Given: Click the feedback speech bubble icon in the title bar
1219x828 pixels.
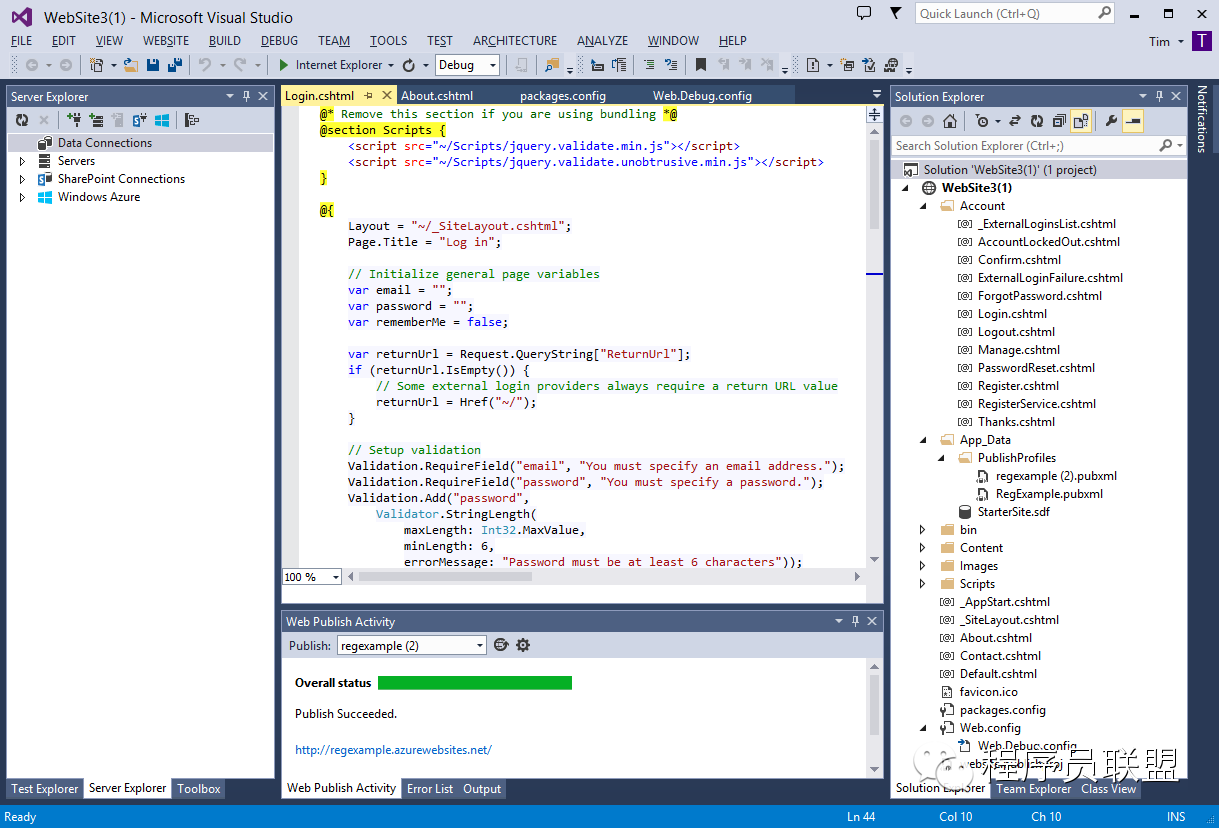Looking at the screenshot, I should coord(865,13).
